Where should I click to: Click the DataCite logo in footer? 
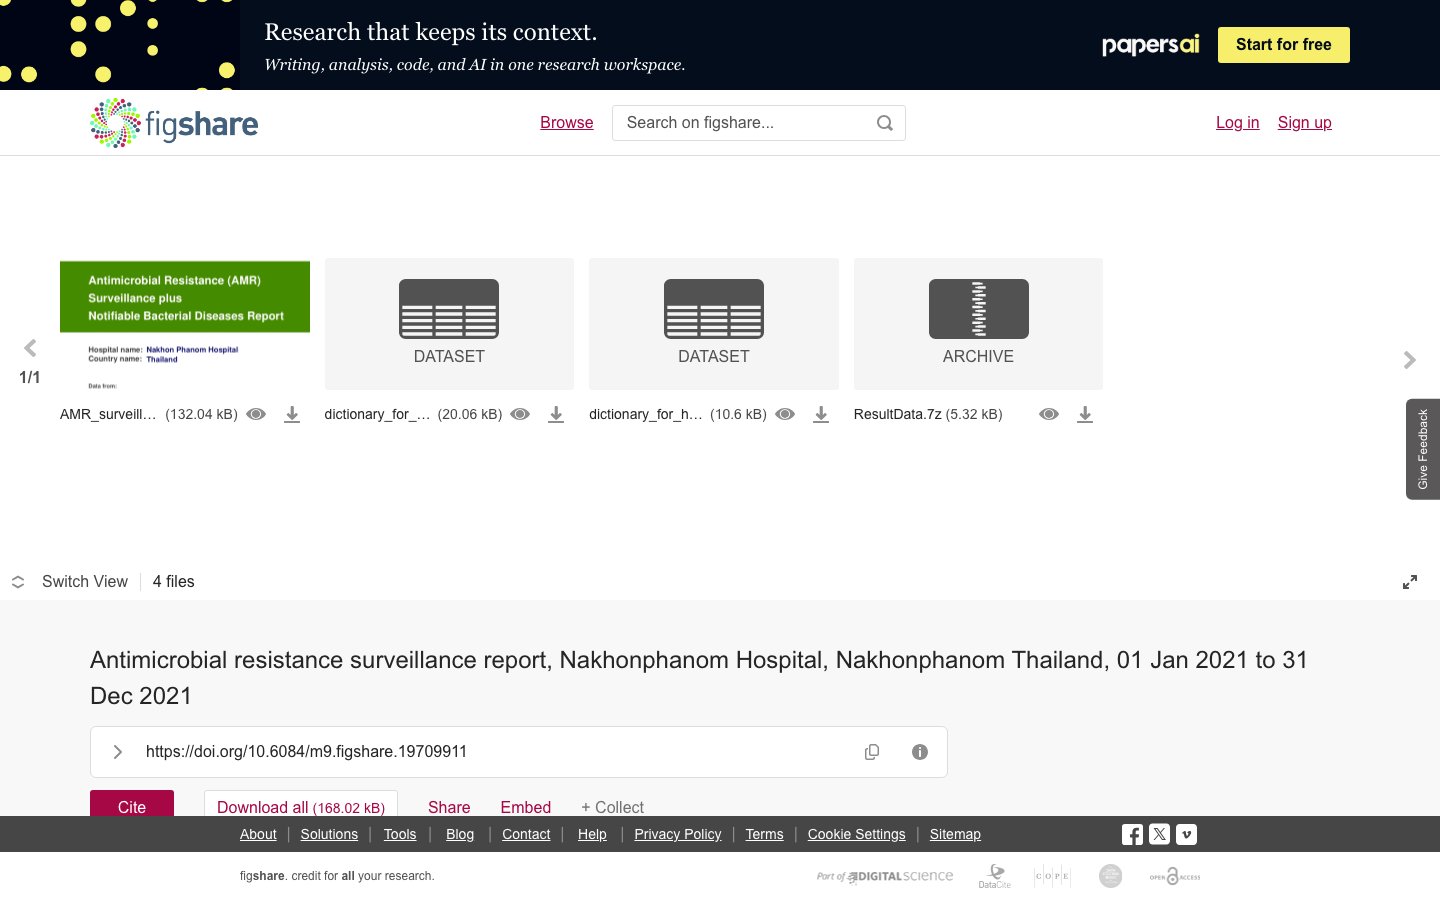995,876
